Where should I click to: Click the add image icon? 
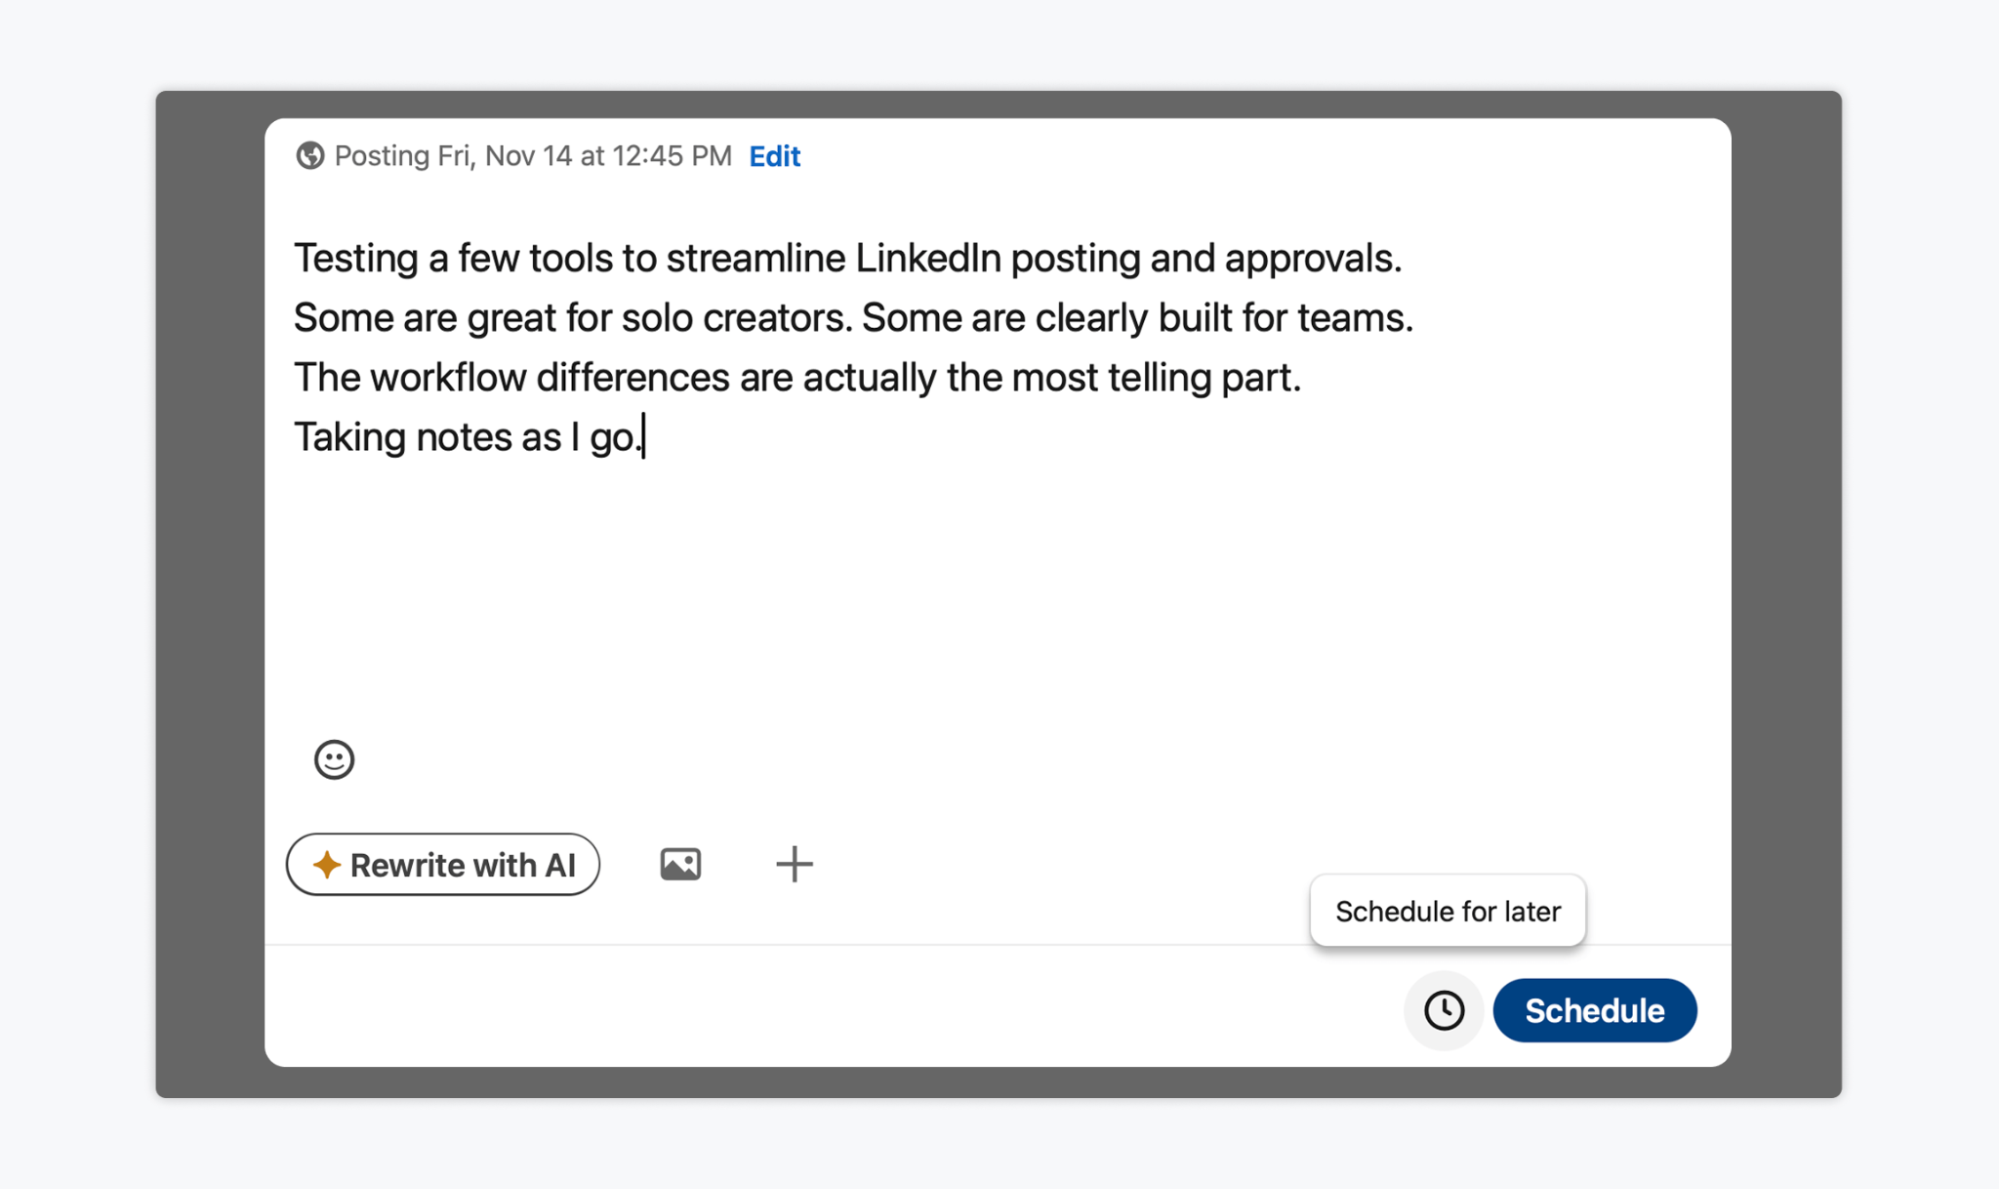click(x=680, y=864)
